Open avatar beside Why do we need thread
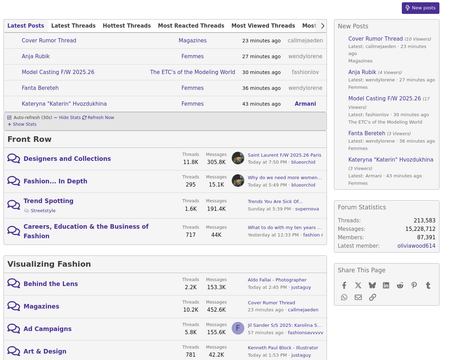The image size is (450, 360). tap(238, 181)
